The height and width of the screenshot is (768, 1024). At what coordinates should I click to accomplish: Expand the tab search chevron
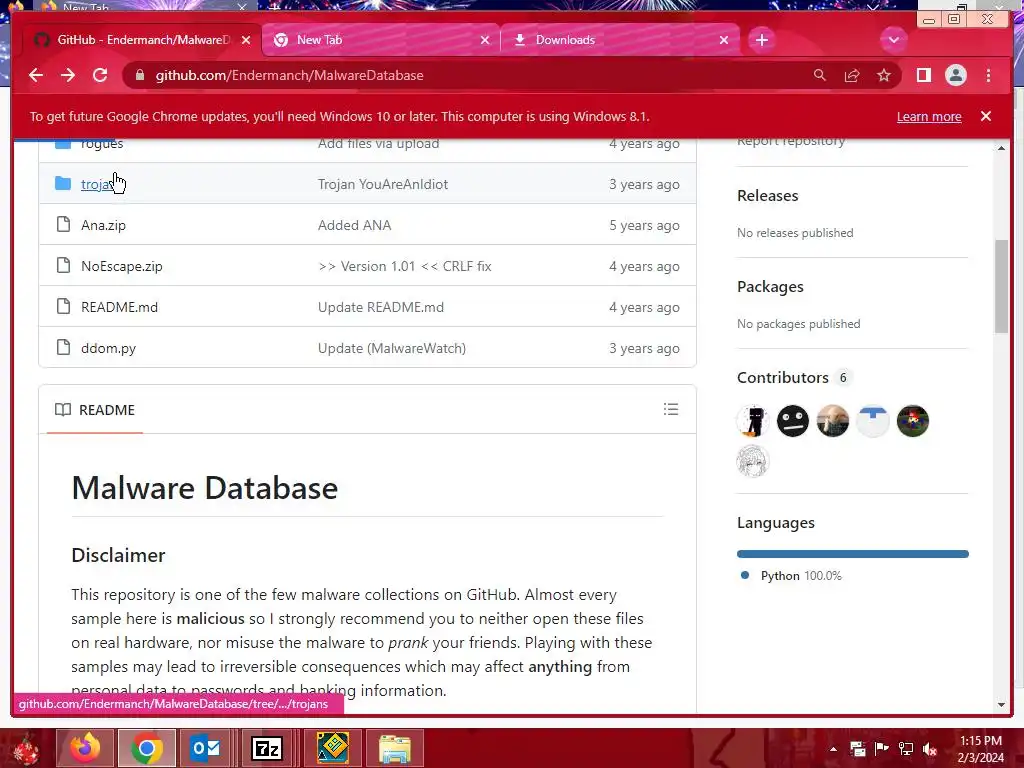point(893,40)
